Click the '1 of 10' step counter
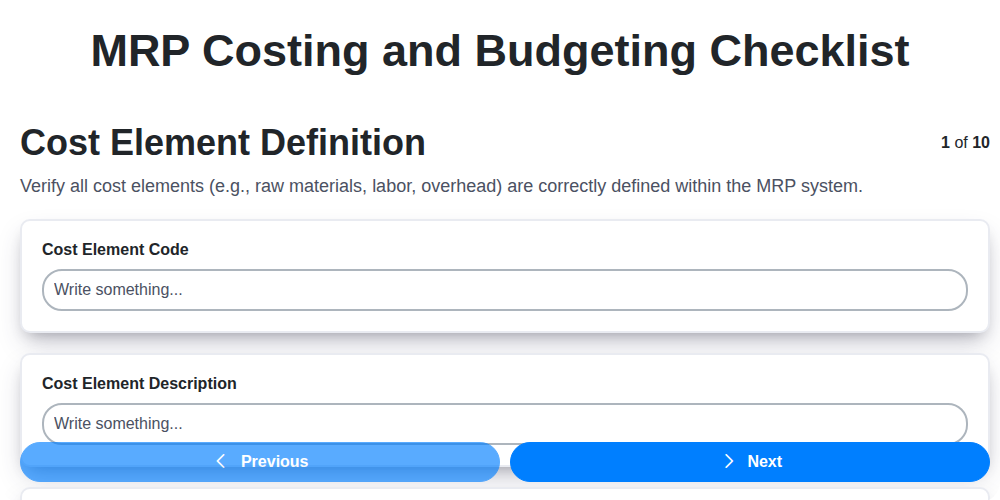The width and height of the screenshot is (1000, 500). (965, 143)
